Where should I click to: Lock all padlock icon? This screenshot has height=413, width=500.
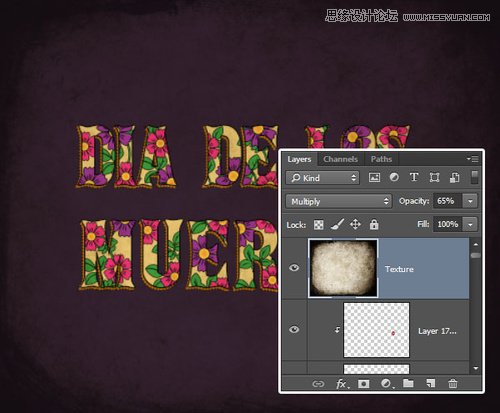coord(374,224)
